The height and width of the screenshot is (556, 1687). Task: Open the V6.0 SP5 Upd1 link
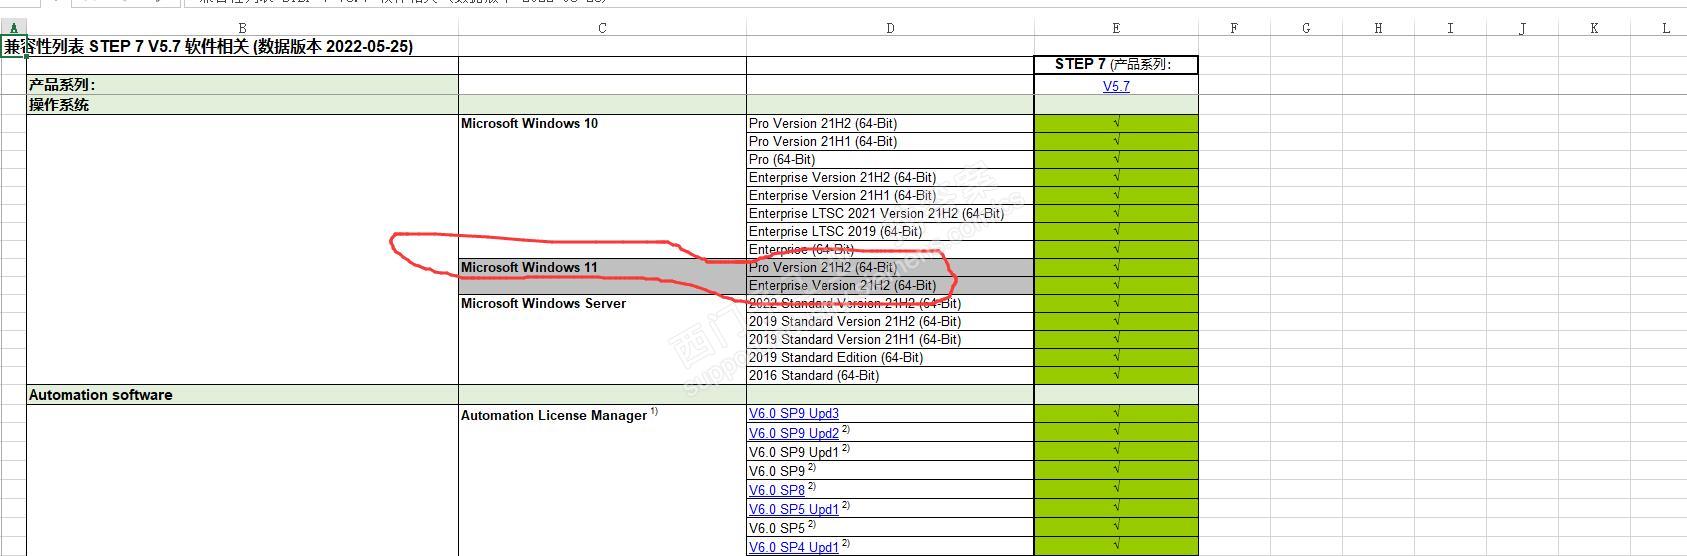coord(794,509)
